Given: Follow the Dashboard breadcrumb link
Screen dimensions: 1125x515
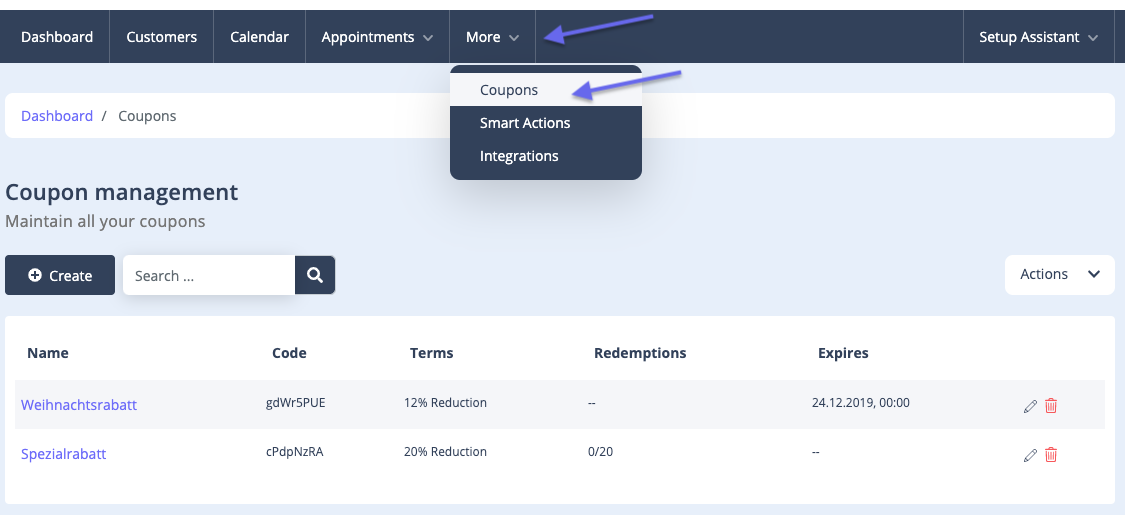Looking at the screenshot, I should click(x=57, y=116).
